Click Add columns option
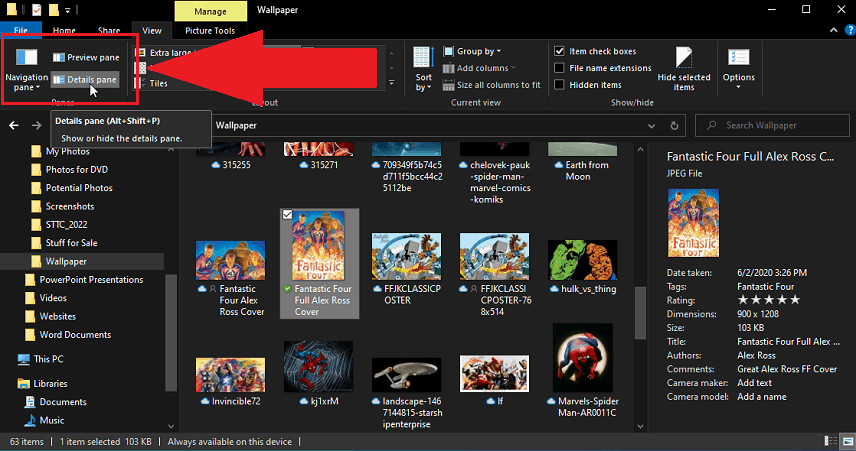This screenshot has width=856, height=451. coord(479,68)
